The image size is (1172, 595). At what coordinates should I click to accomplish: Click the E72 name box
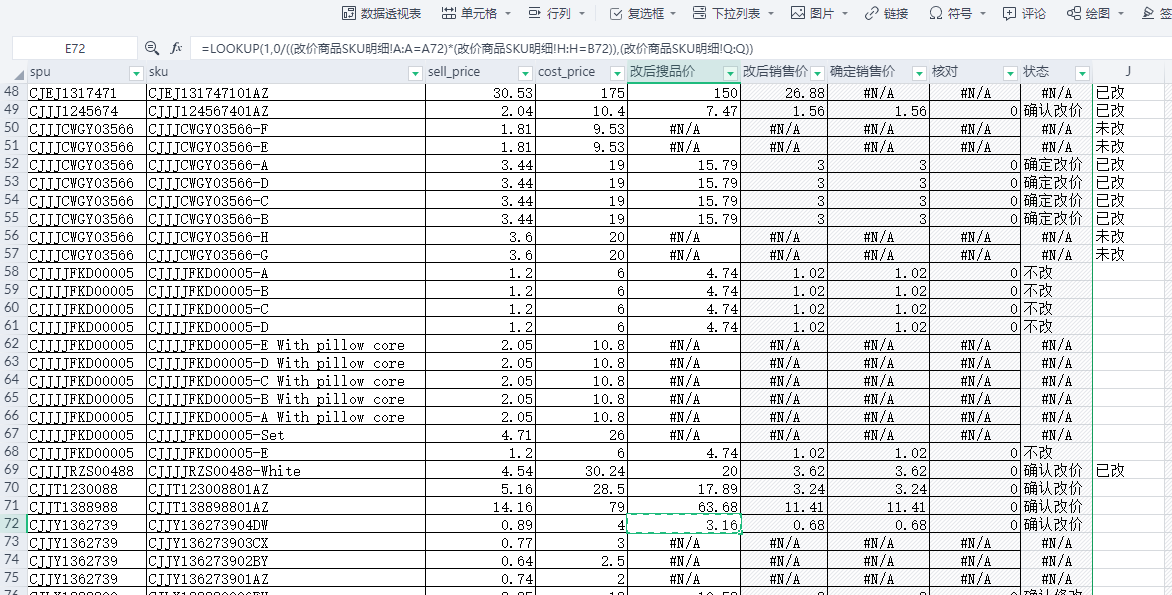(74, 48)
